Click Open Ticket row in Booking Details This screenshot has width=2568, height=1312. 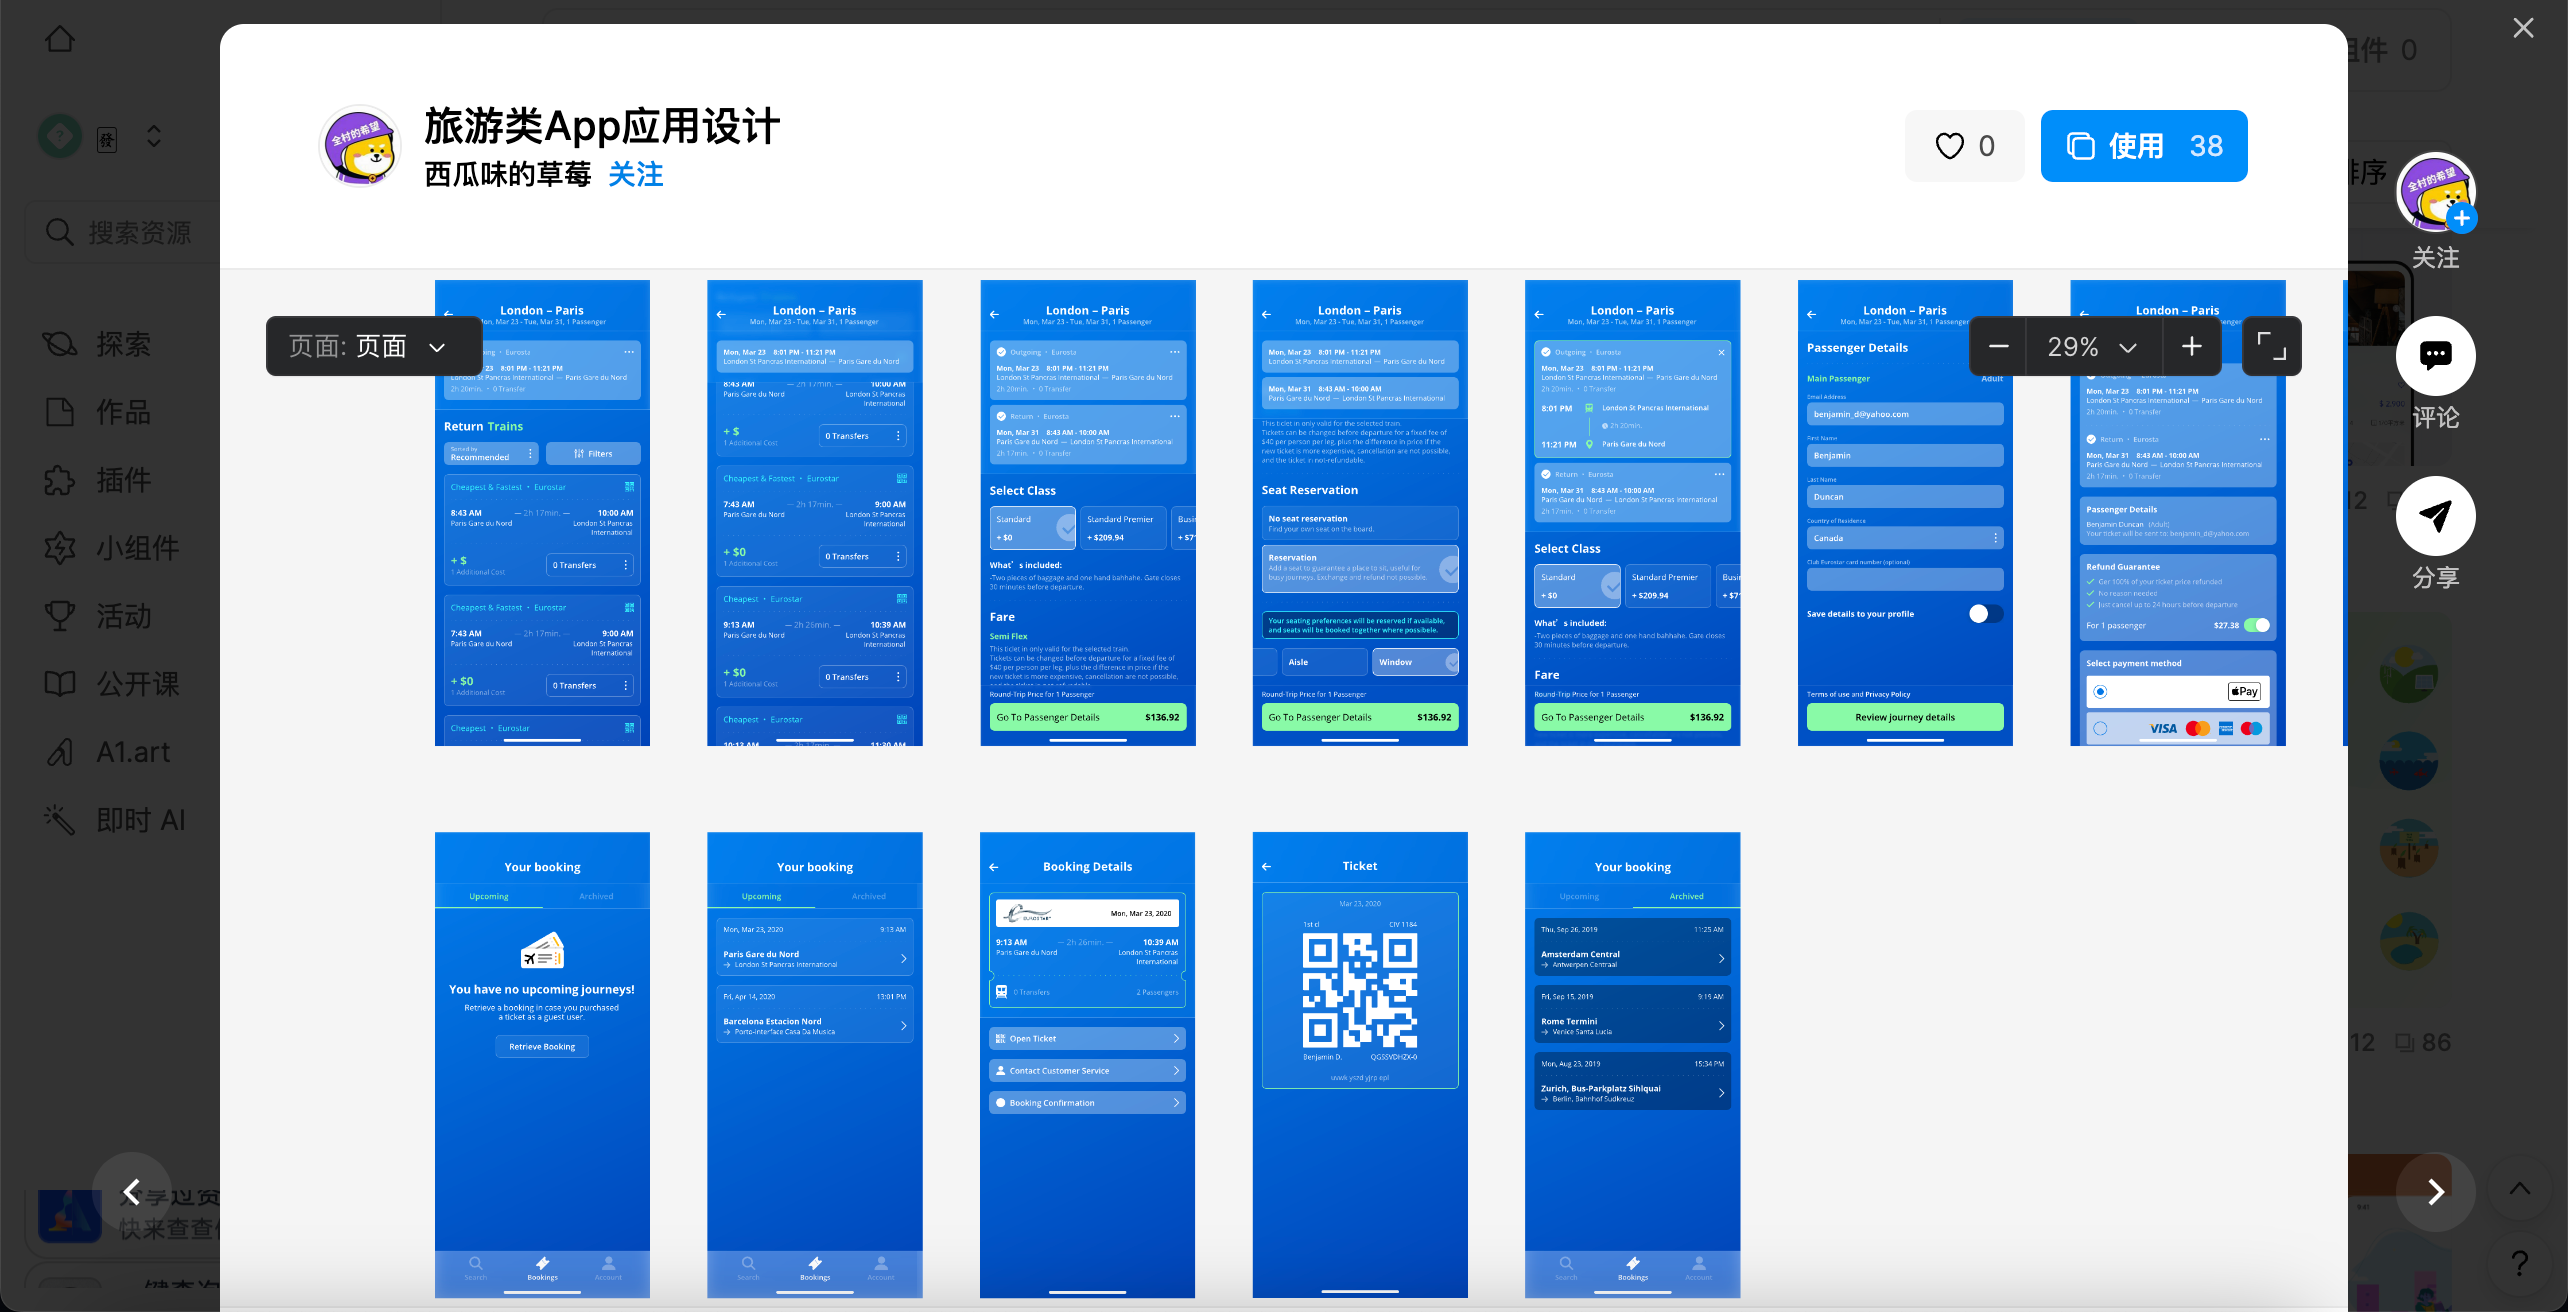(1087, 1039)
